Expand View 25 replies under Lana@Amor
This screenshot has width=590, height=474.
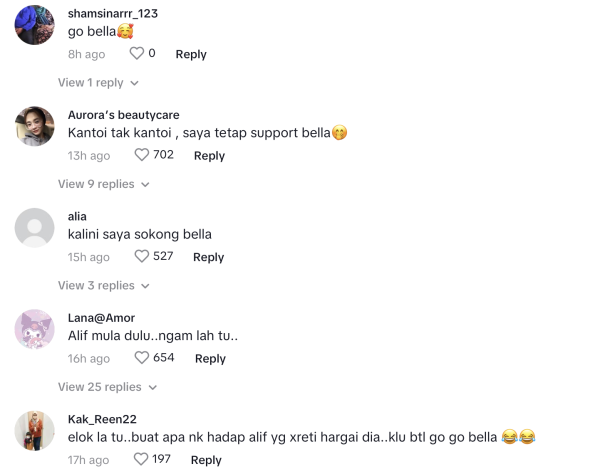coord(107,387)
